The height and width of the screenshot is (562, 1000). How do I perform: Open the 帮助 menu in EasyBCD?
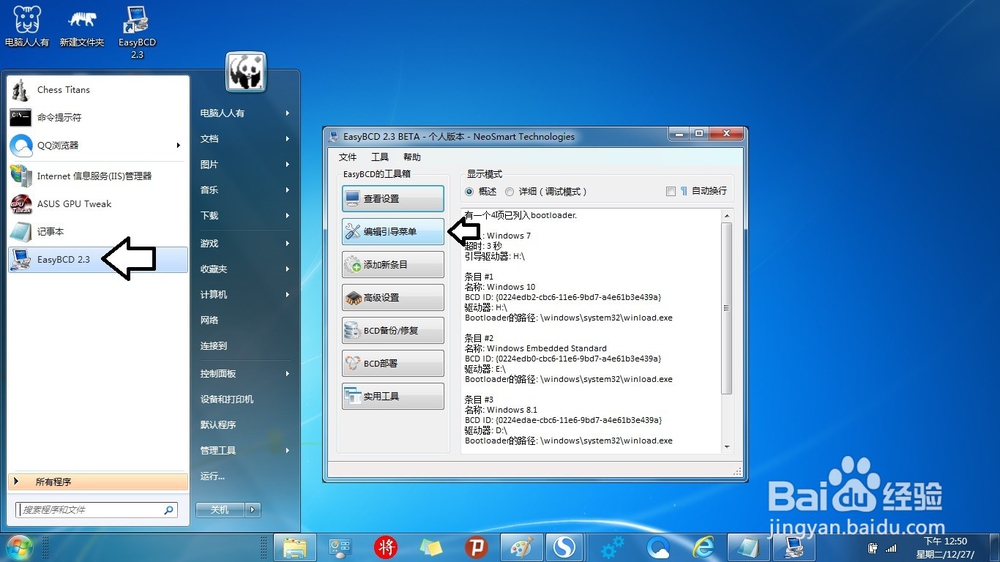pyautogui.click(x=412, y=157)
